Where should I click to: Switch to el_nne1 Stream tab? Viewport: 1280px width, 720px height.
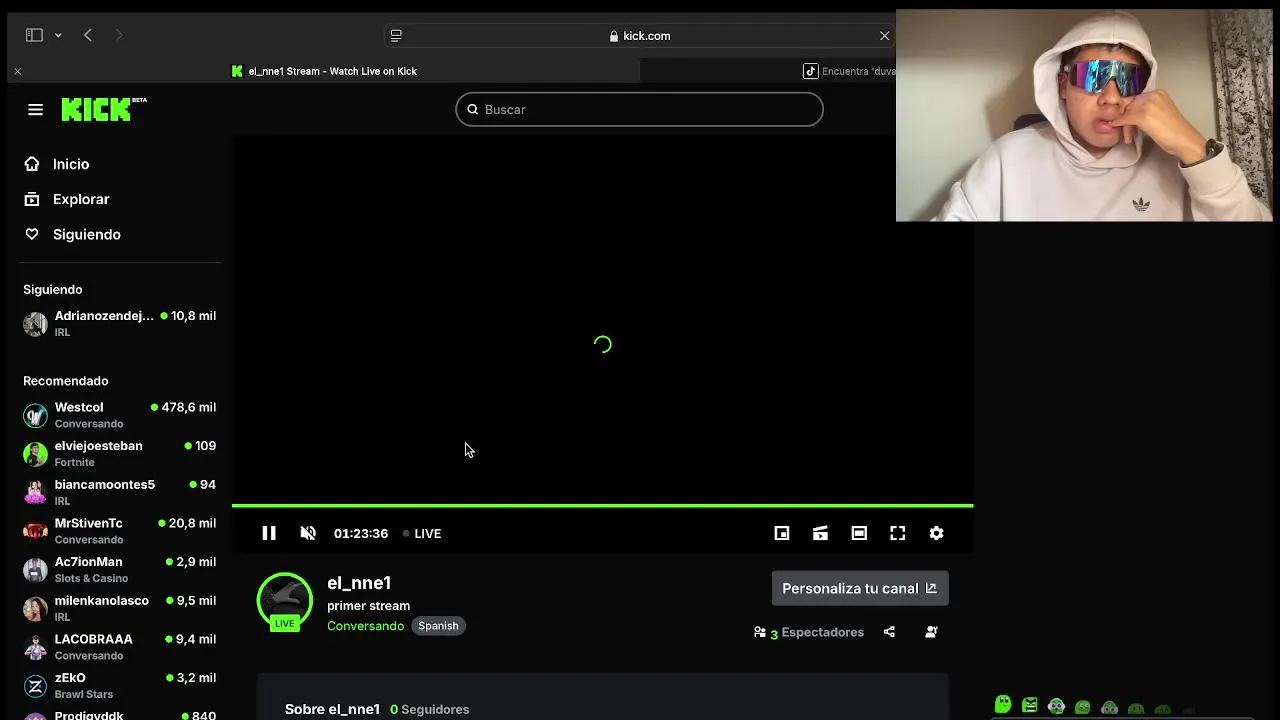pyautogui.click(x=323, y=71)
